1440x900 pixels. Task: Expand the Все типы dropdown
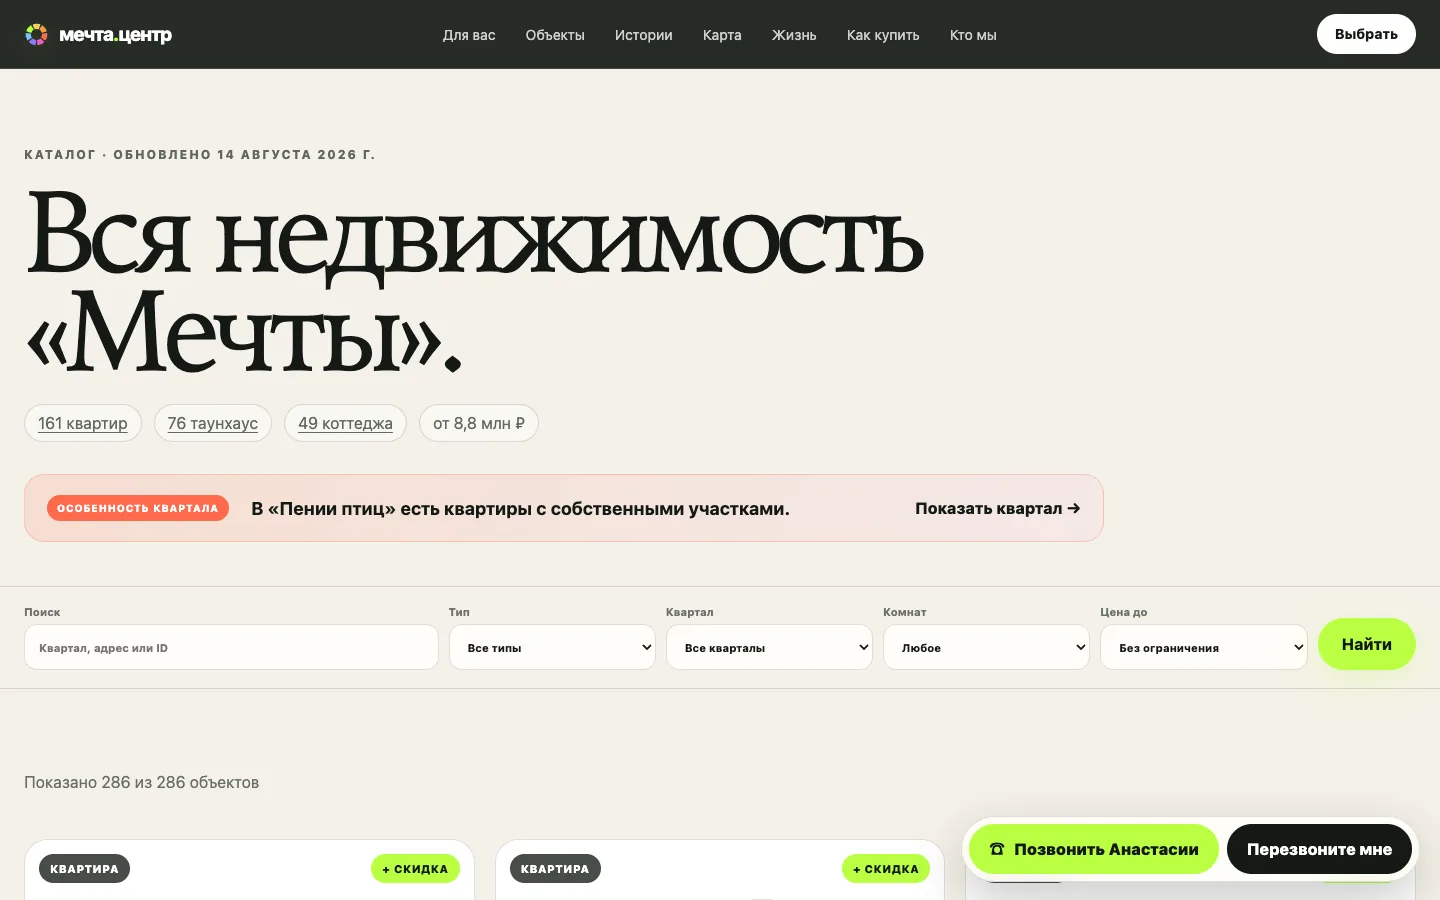pos(552,648)
